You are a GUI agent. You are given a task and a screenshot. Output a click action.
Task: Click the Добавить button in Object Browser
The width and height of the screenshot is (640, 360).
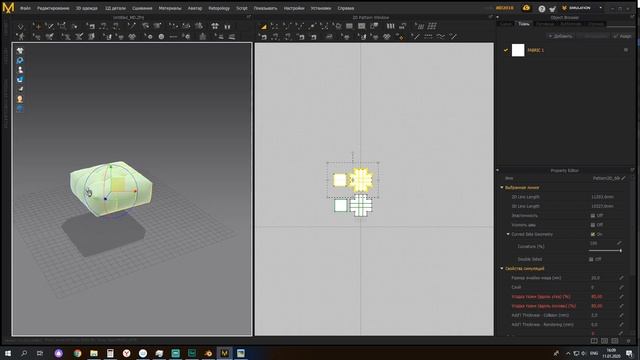pos(560,36)
